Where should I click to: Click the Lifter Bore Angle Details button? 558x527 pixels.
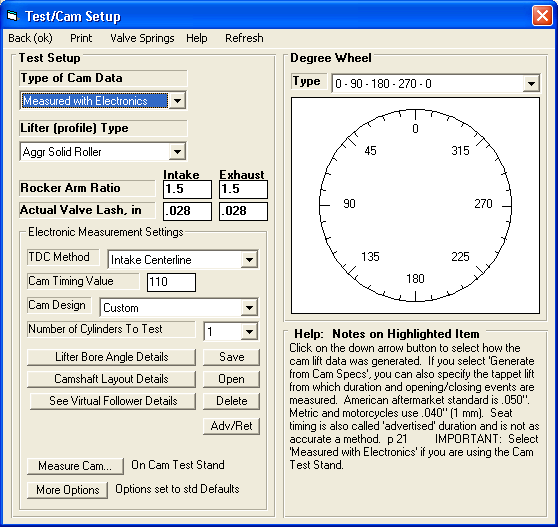click(x=111, y=357)
